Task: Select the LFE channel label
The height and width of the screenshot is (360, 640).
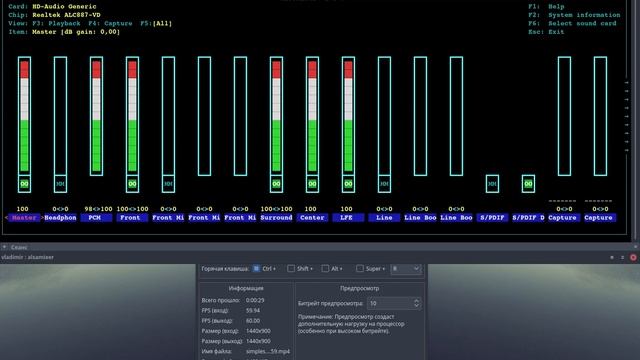Action: tap(348, 218)
